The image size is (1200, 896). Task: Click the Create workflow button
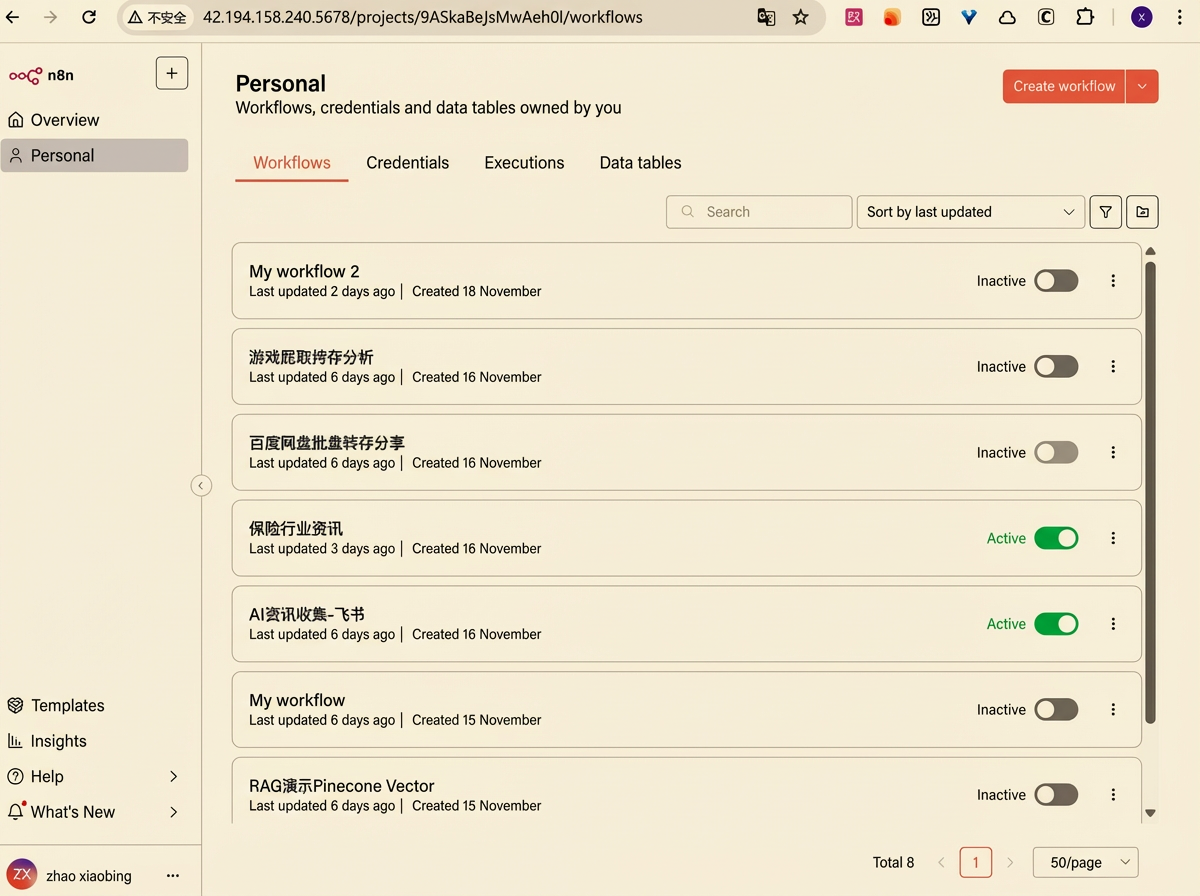1064,86
